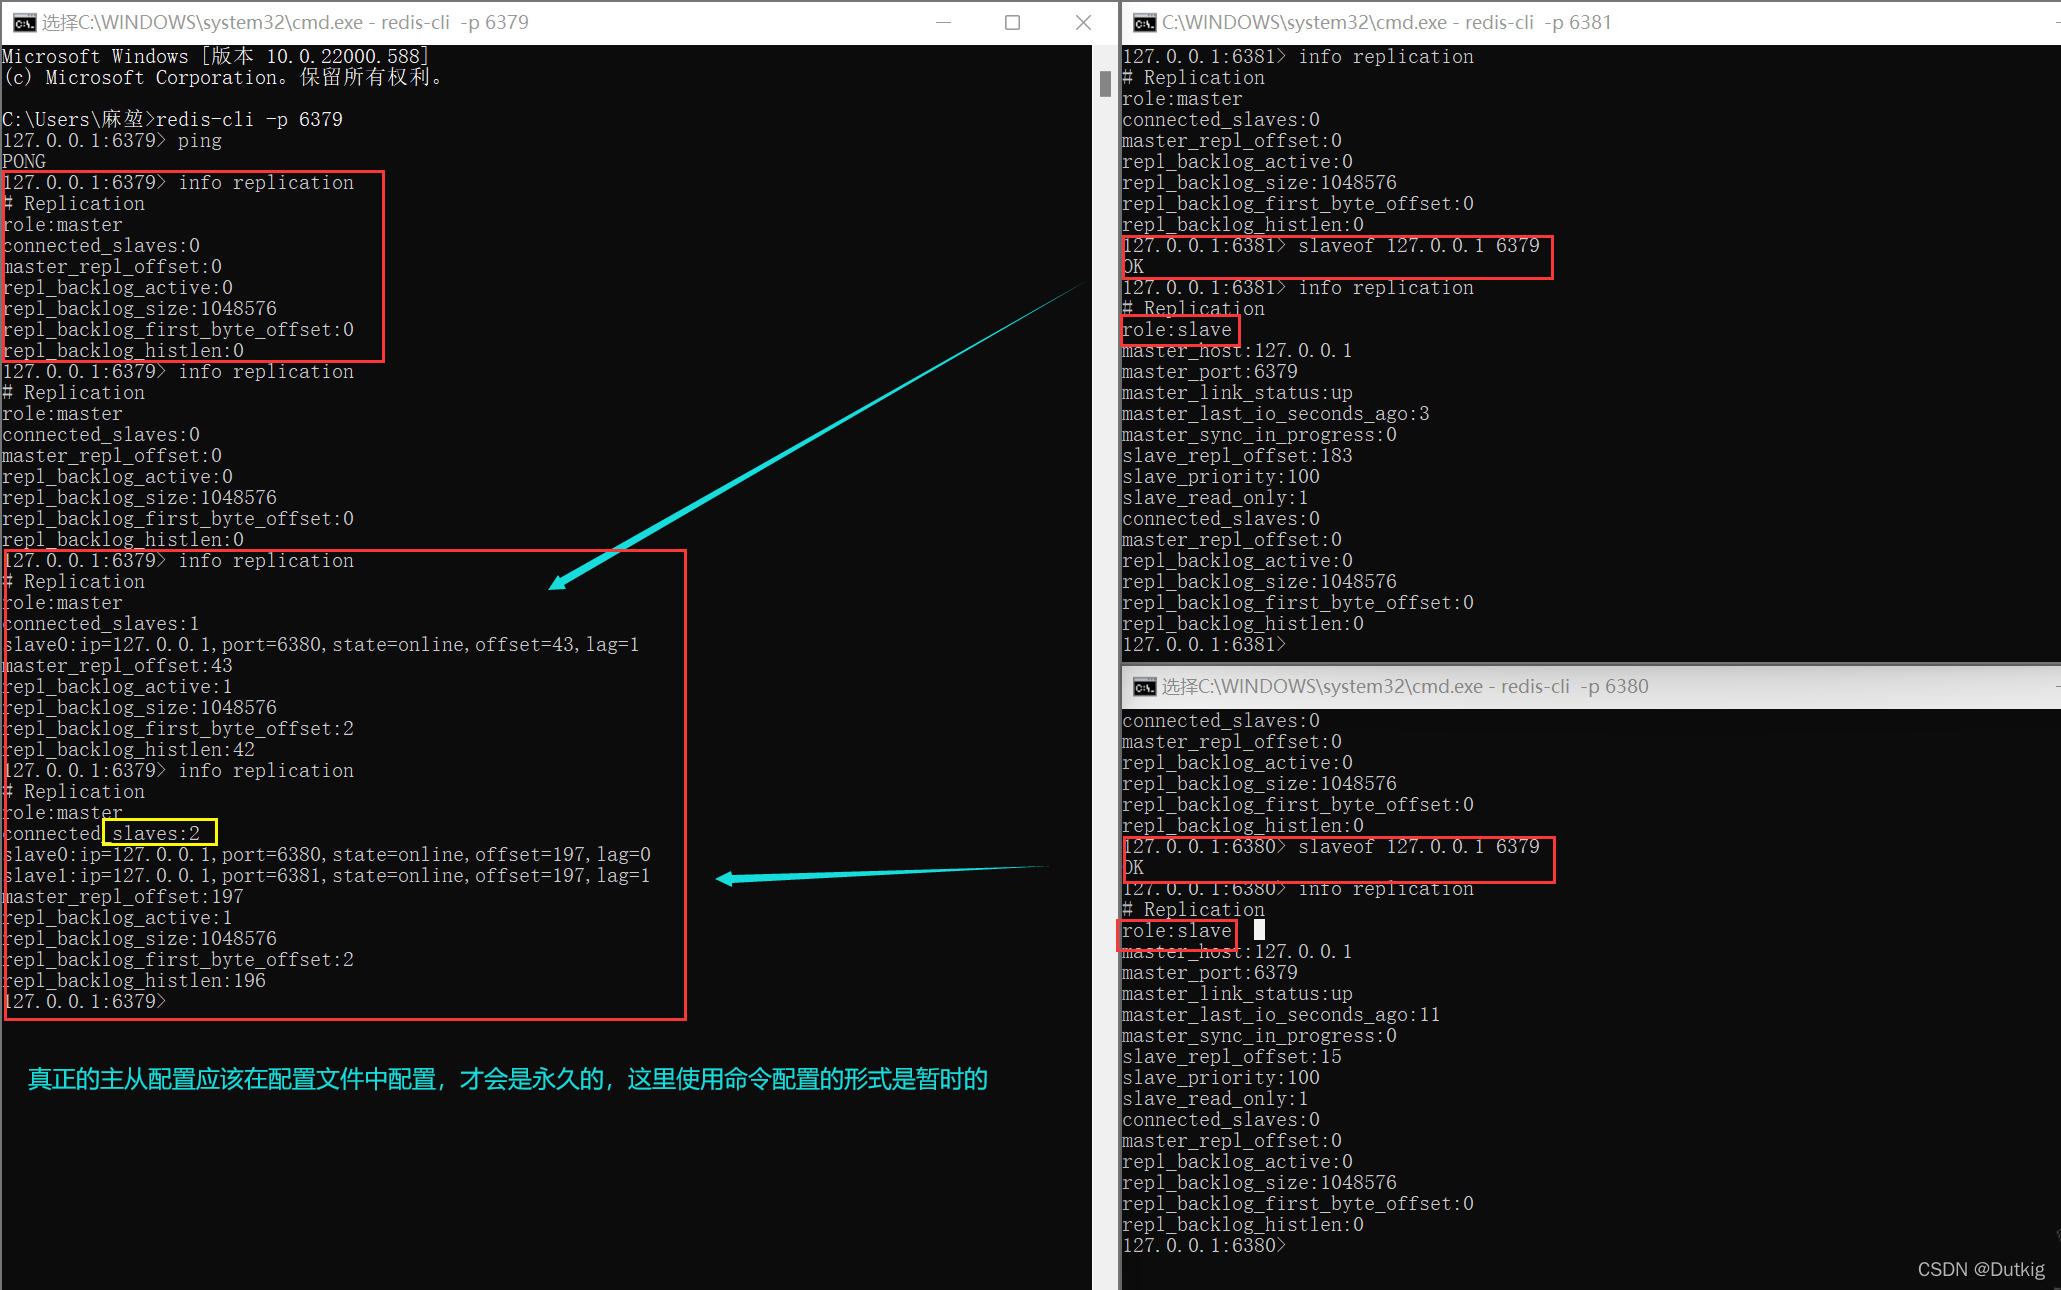The width and height of the screenshot is (2061, 1290).
Task: Click '127.0.0.1:6379> ping' line
Action: pyautogui.click(x=112, y=141)
